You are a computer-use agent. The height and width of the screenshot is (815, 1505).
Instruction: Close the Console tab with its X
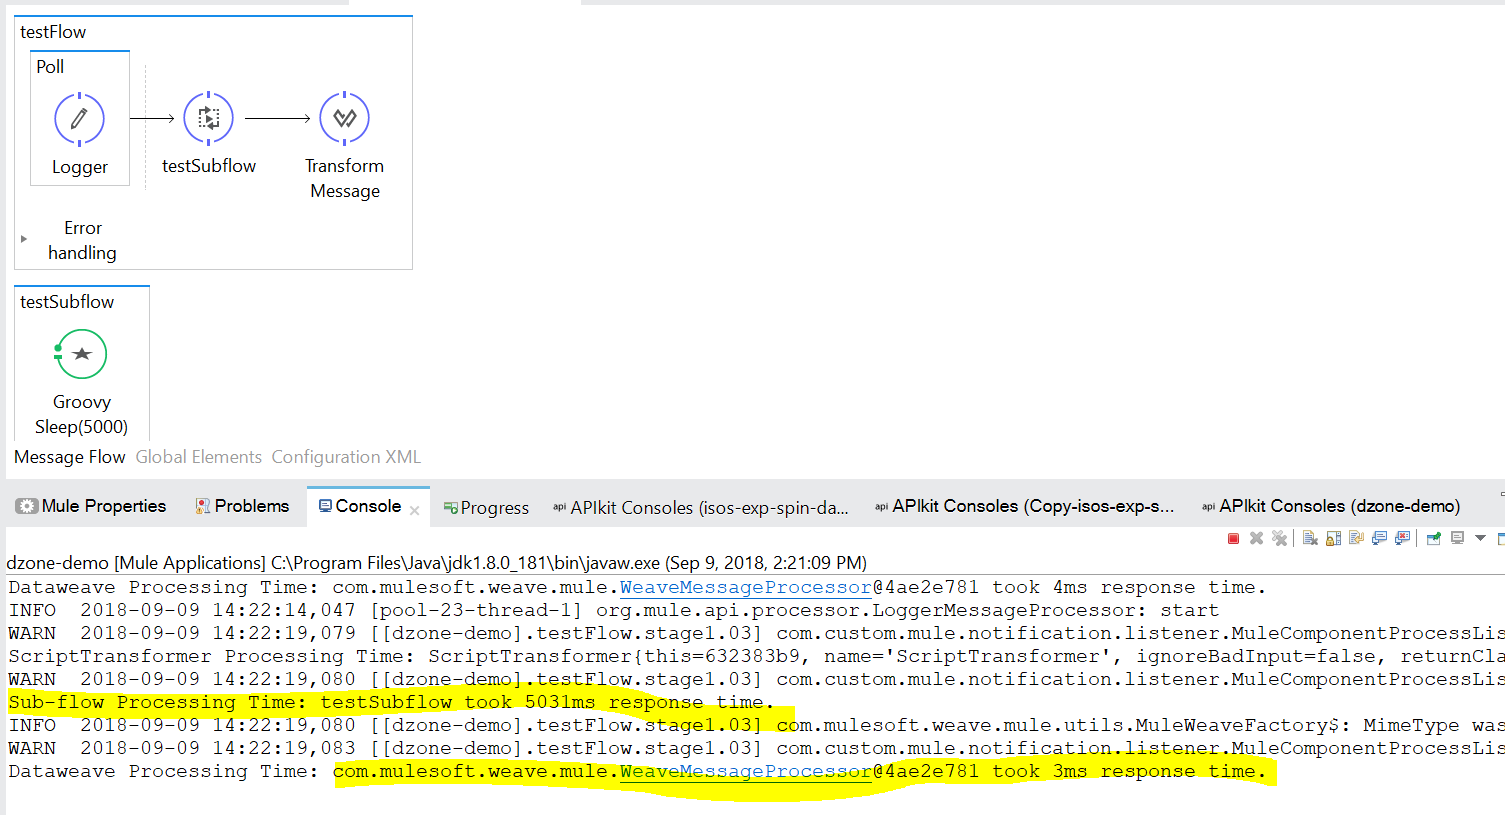pyautogui.click(x=415, y=510)
